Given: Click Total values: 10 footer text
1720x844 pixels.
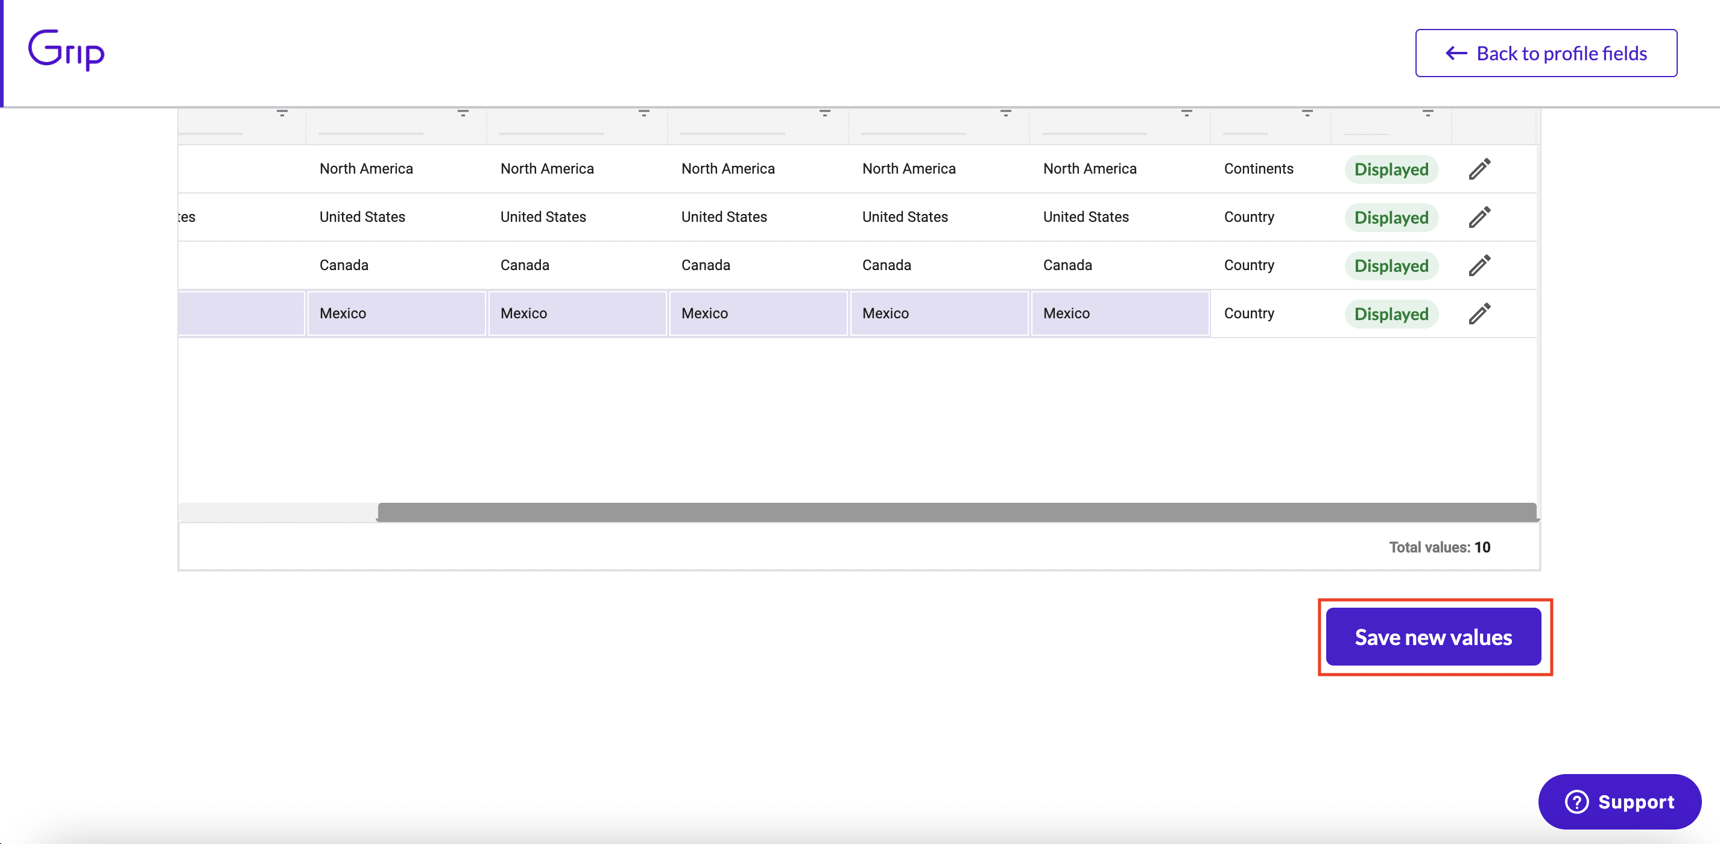Looking at the screenshot, I should point(1439,547).
